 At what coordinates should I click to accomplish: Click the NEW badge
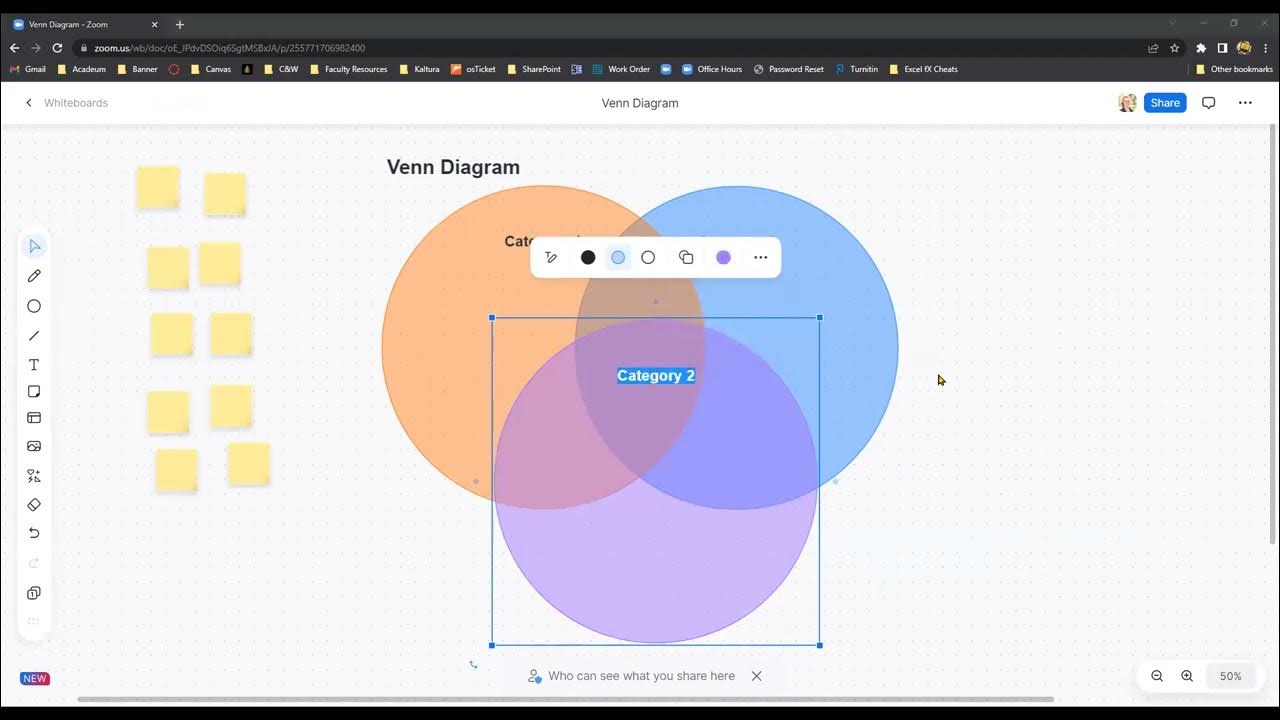[35, 678]
